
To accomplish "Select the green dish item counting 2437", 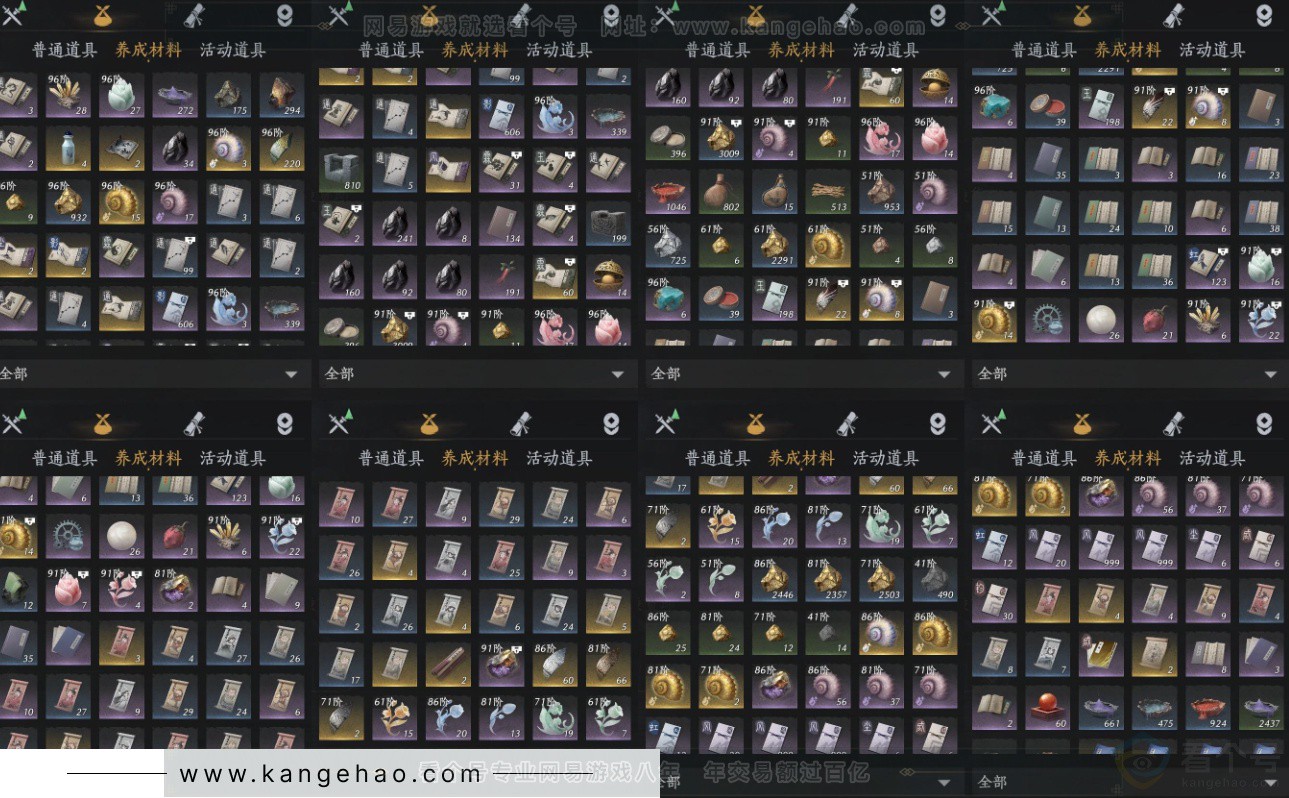I will (1260, 707).
